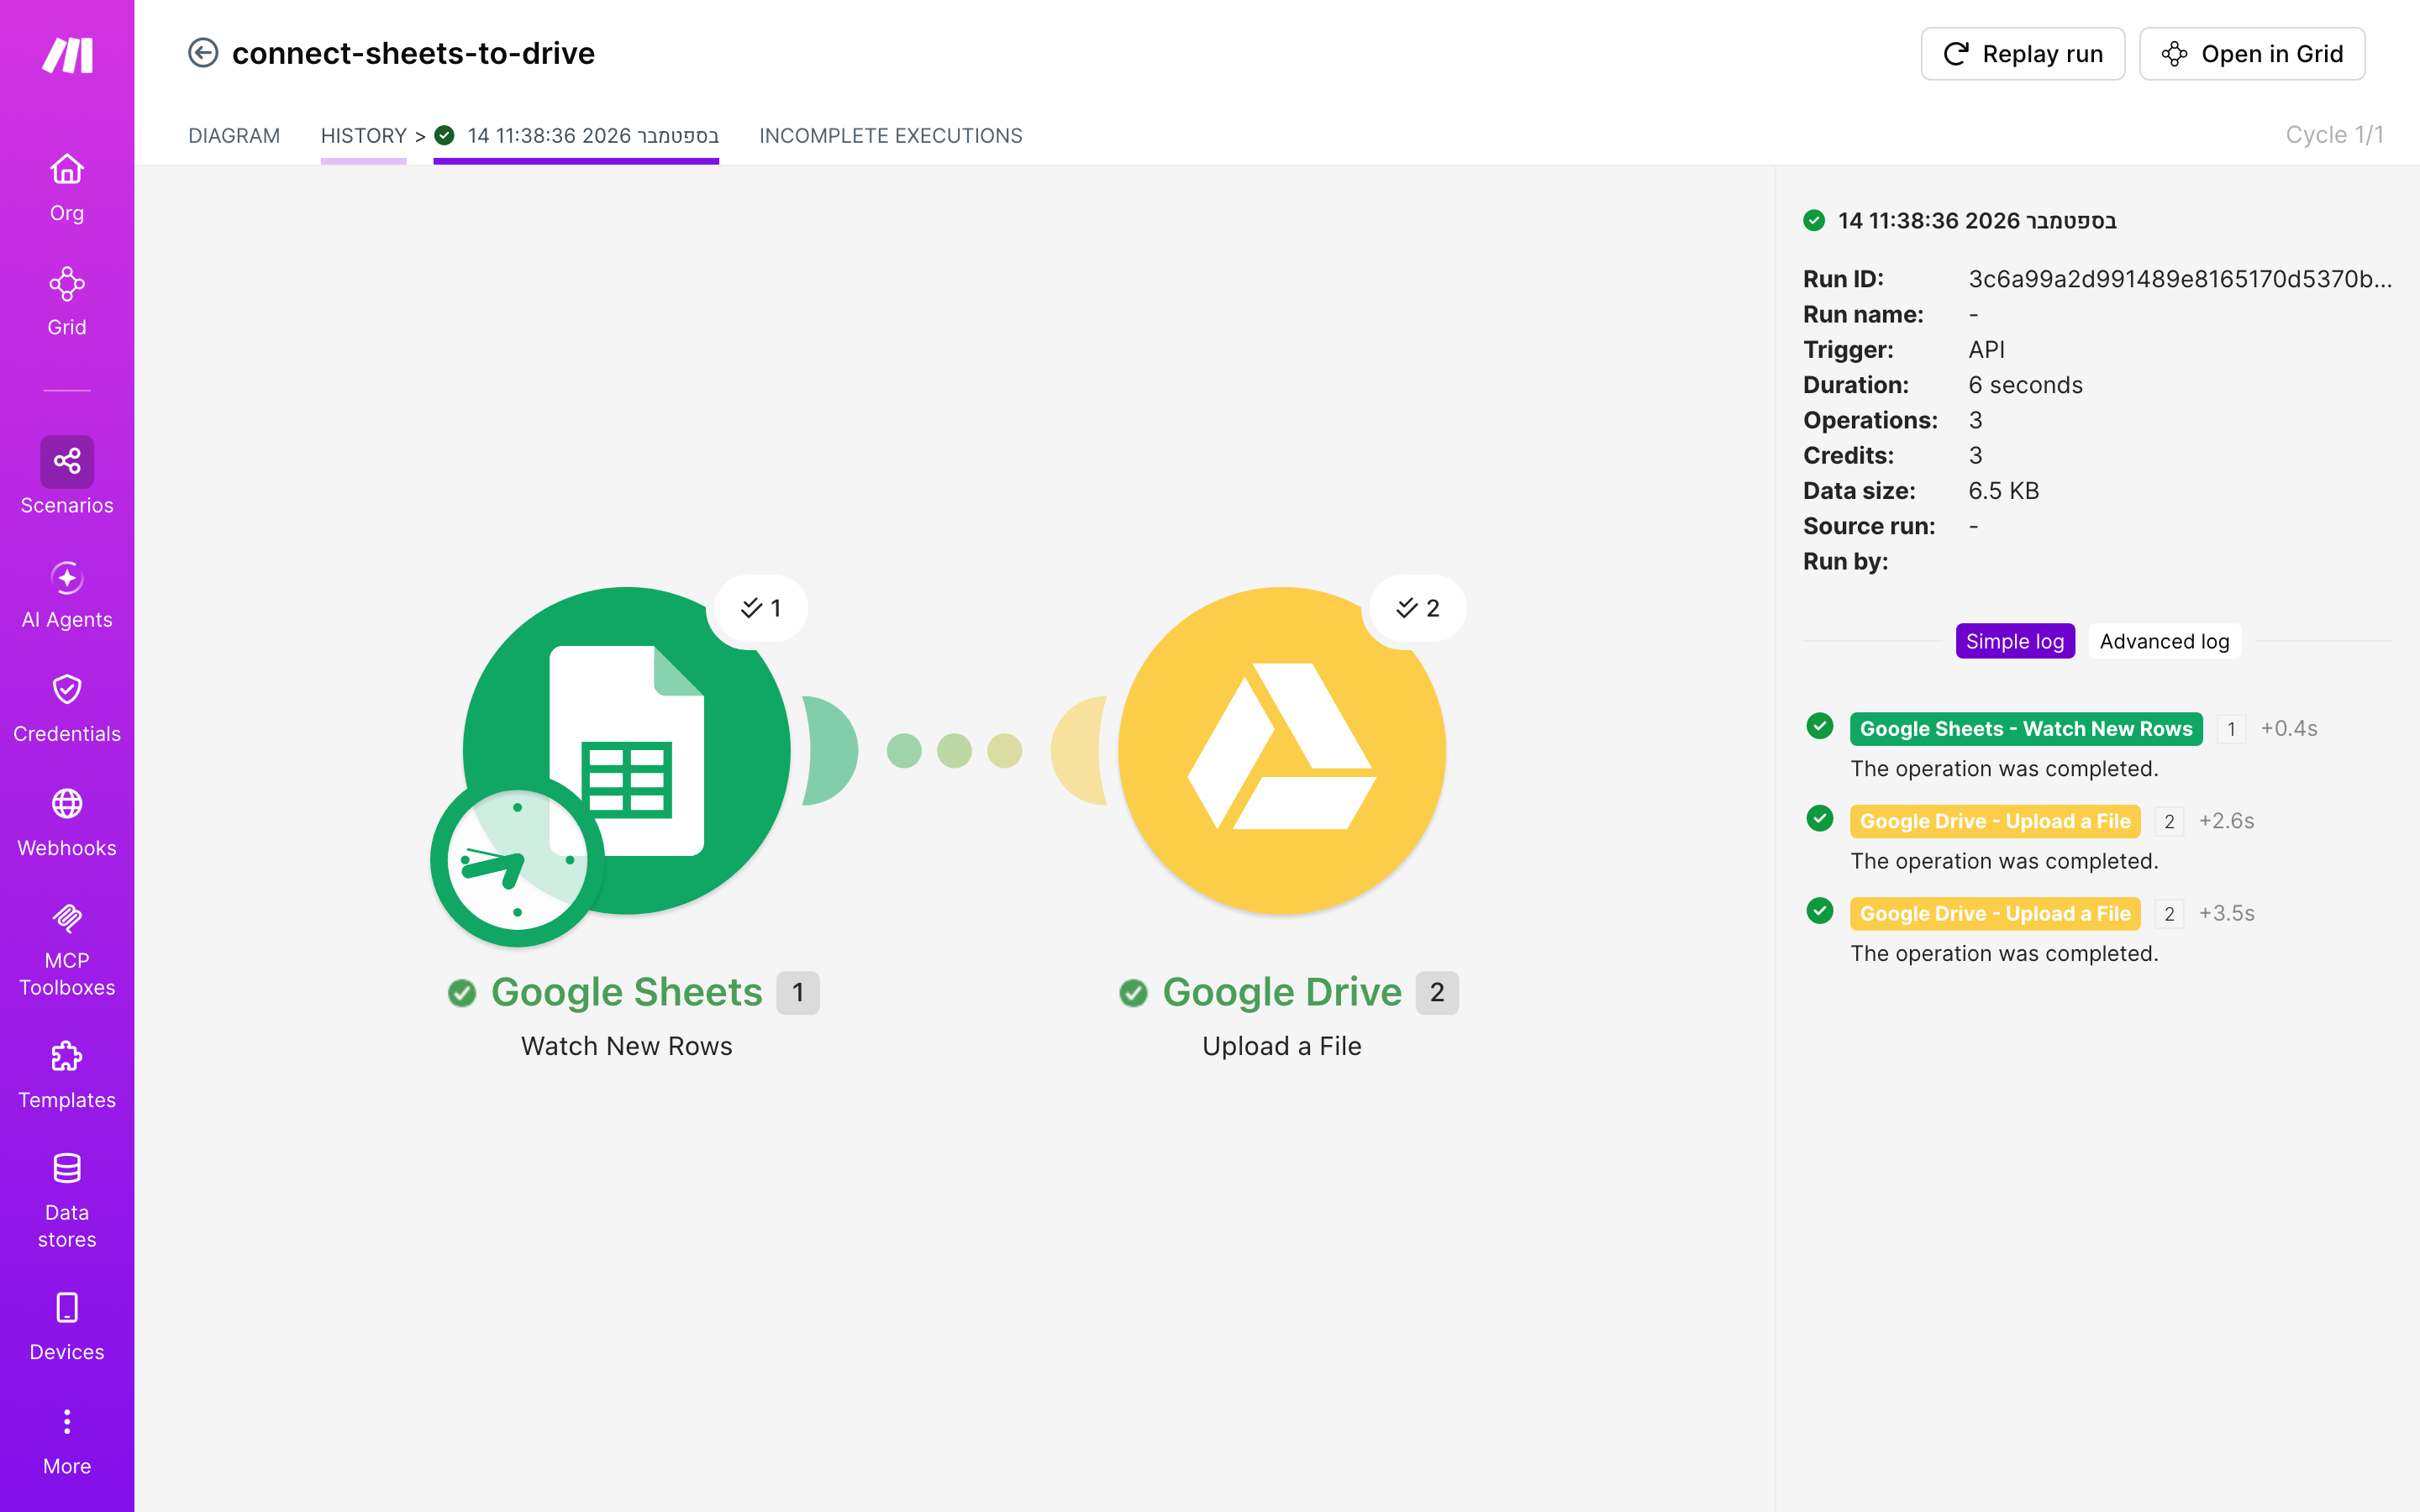Click the Data size value 6.5 KB

tap(2003, 491)
